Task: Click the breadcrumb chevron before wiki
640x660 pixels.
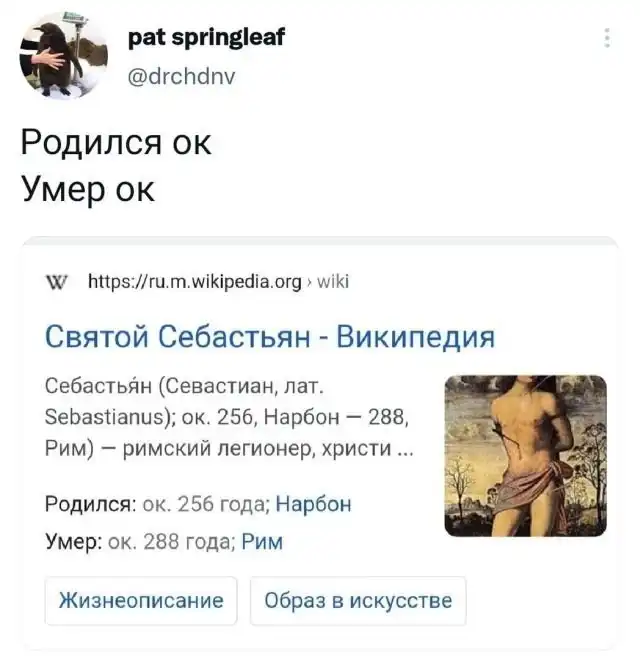Action: 309,283
